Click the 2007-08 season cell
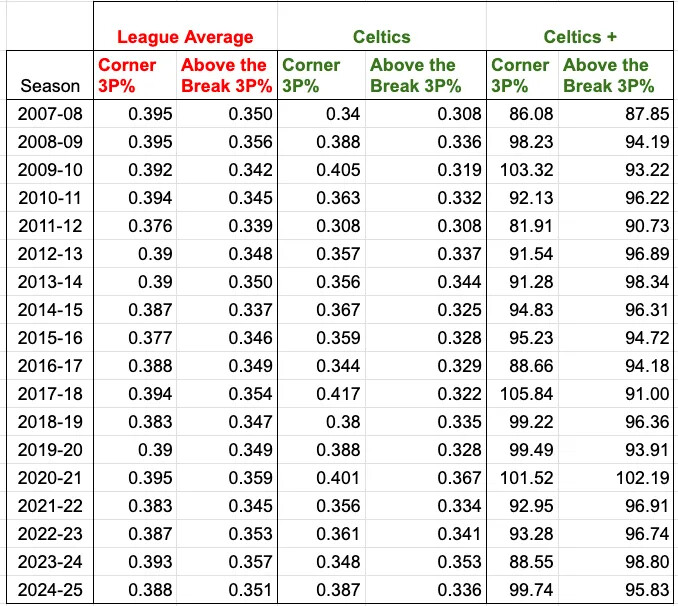 [50, 114]
